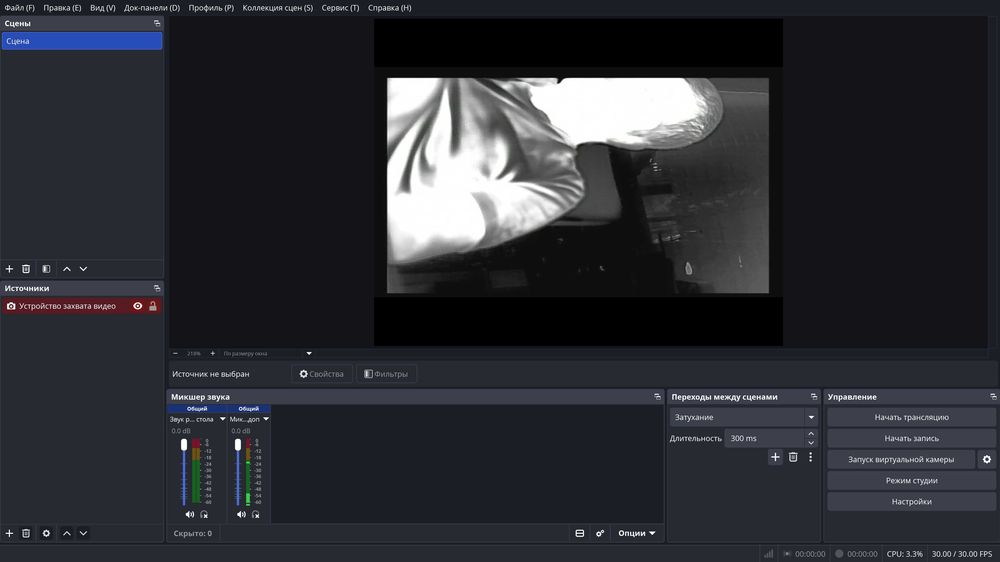Viewport: 1000px width, 562px height.
Task: Undock the Микшер звука panel
Action: (x=658, y=397)
